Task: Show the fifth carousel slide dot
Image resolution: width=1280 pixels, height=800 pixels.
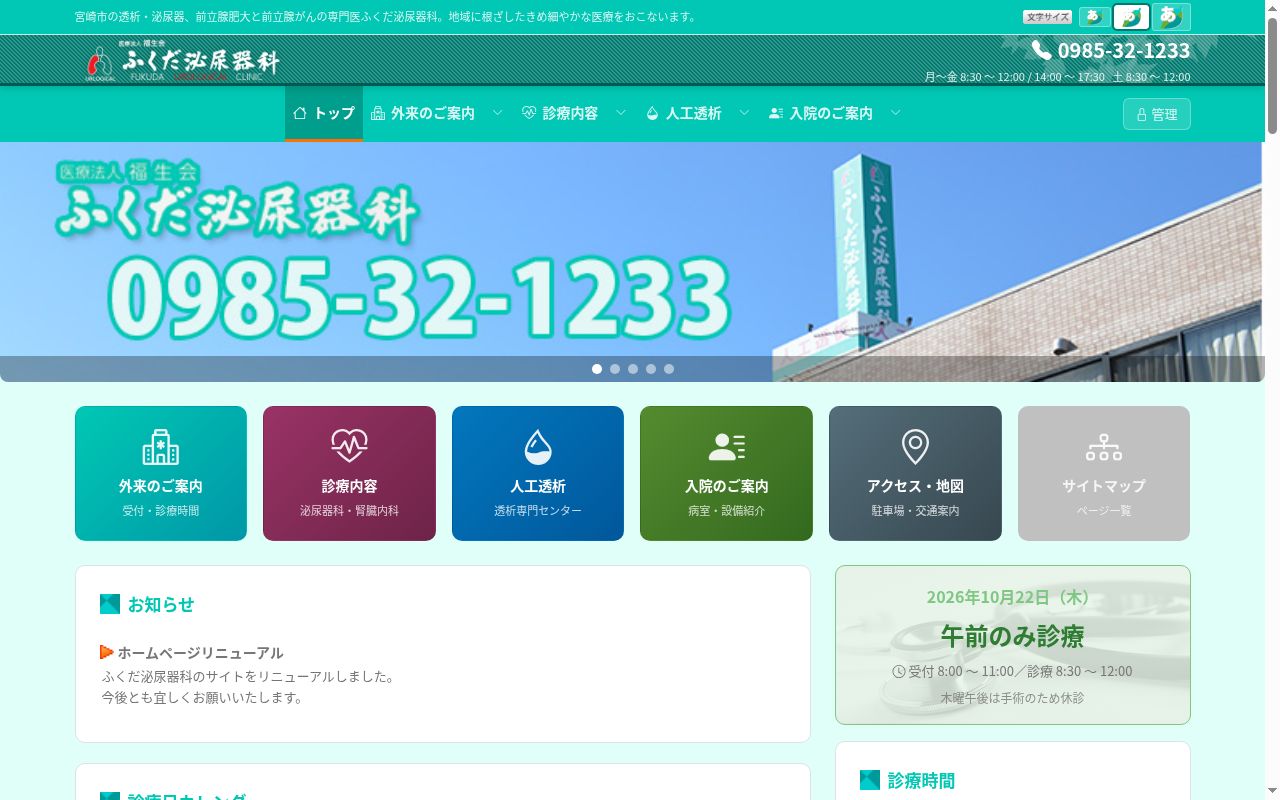Action: point(669,369)
